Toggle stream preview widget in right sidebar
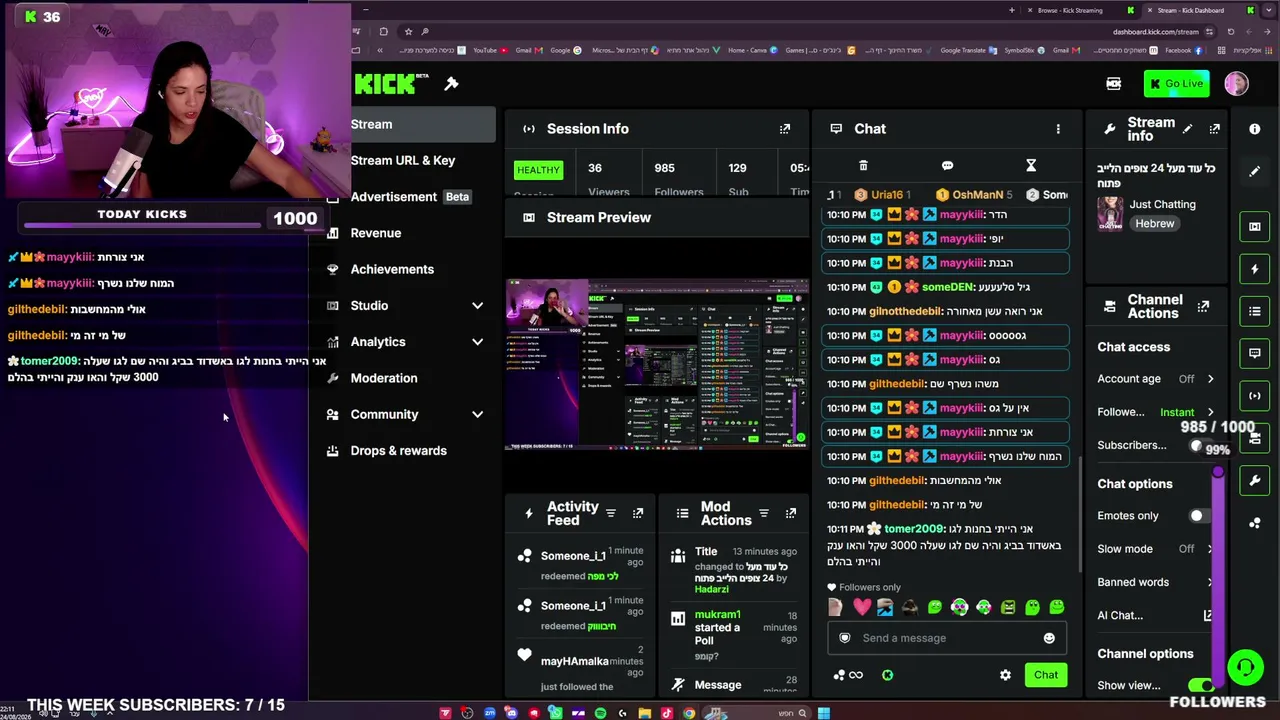This screenshot has height=720, width=1280. (x=1255, y=227)
